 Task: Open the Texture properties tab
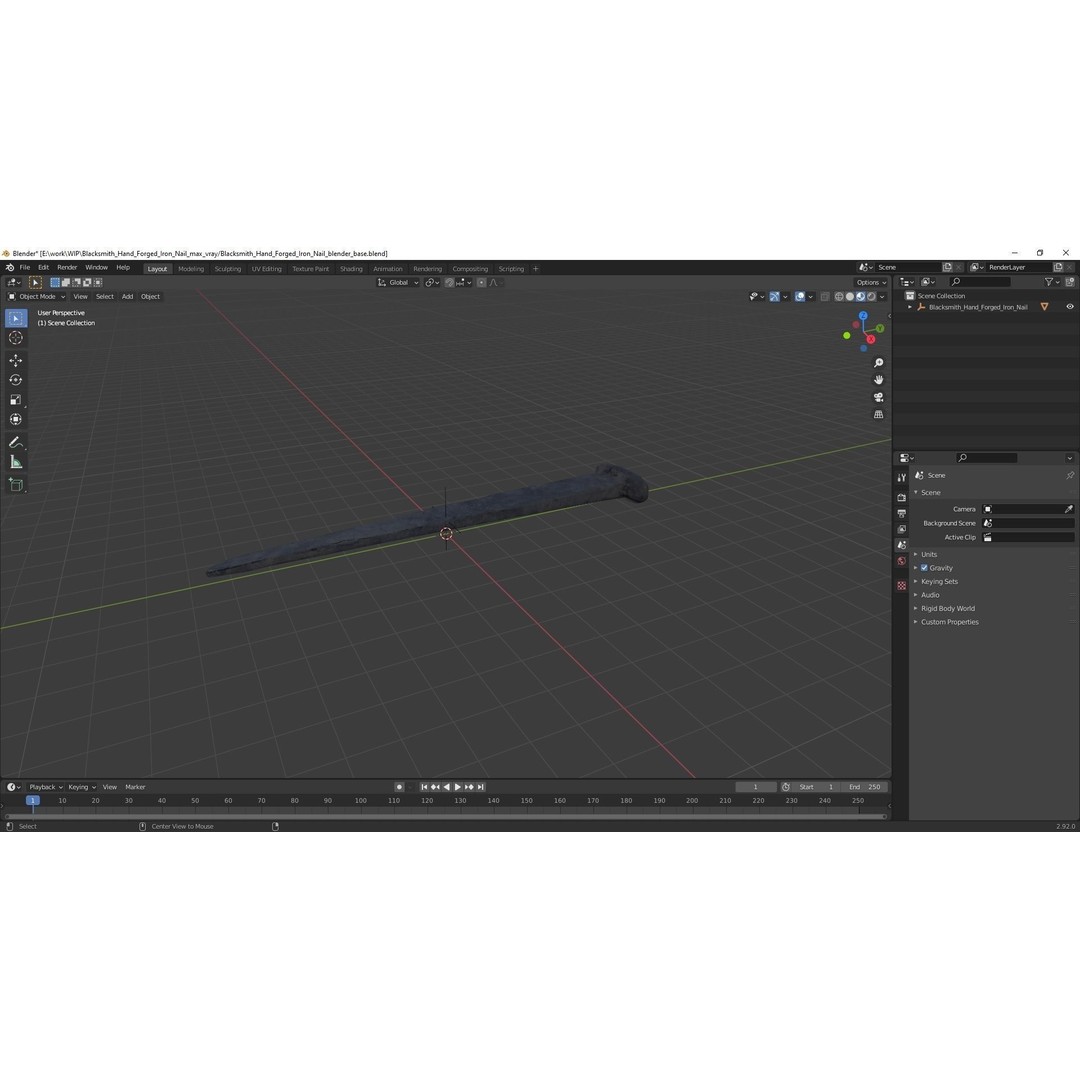click(x=902, y=585)
